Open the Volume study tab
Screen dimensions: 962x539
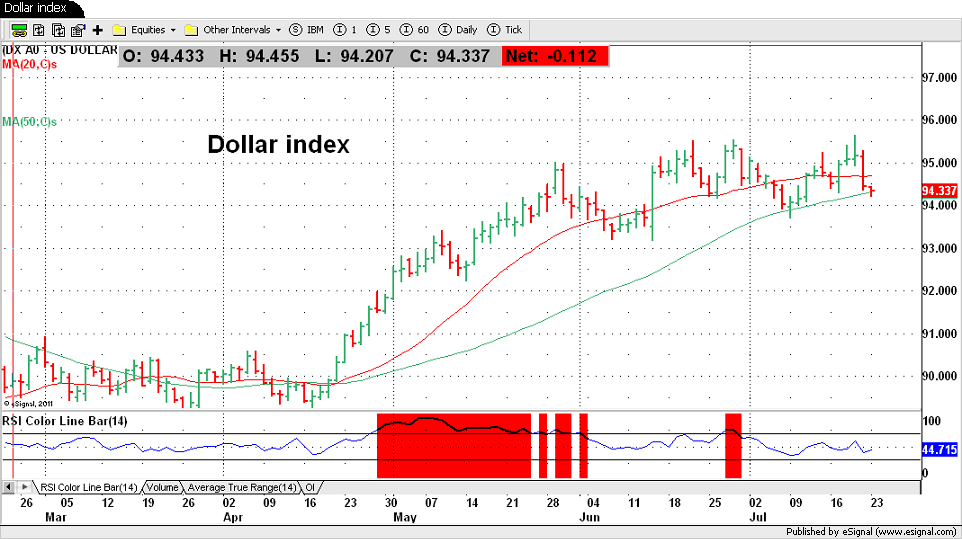point(163,487)
